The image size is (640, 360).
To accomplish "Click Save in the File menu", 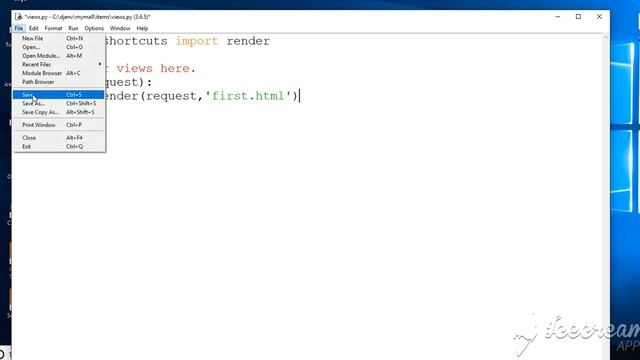I will 58,95.
